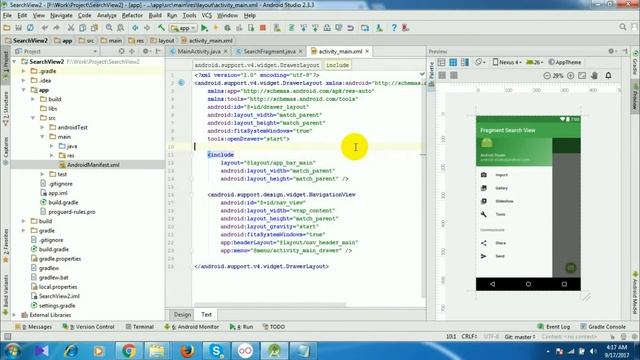640x360 pixels.
Task: Collapse the app module folder
Action: pos(24,90)
